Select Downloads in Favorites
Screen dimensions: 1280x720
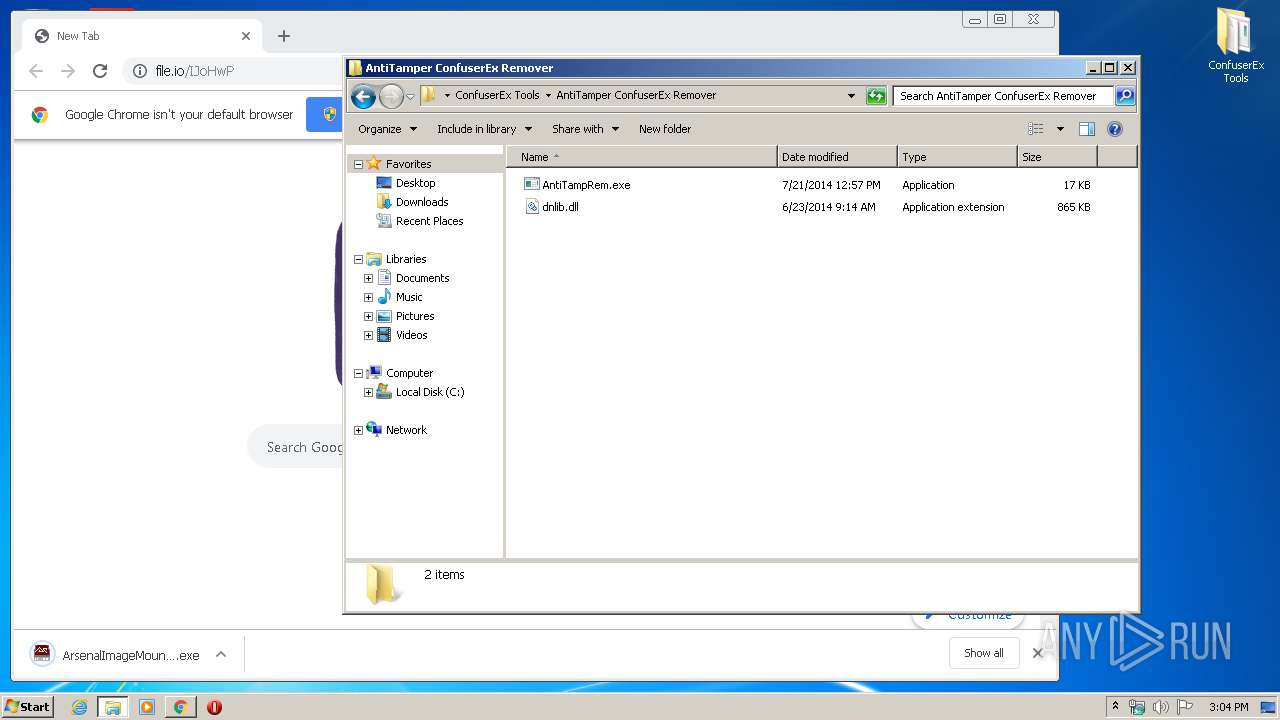421,202
